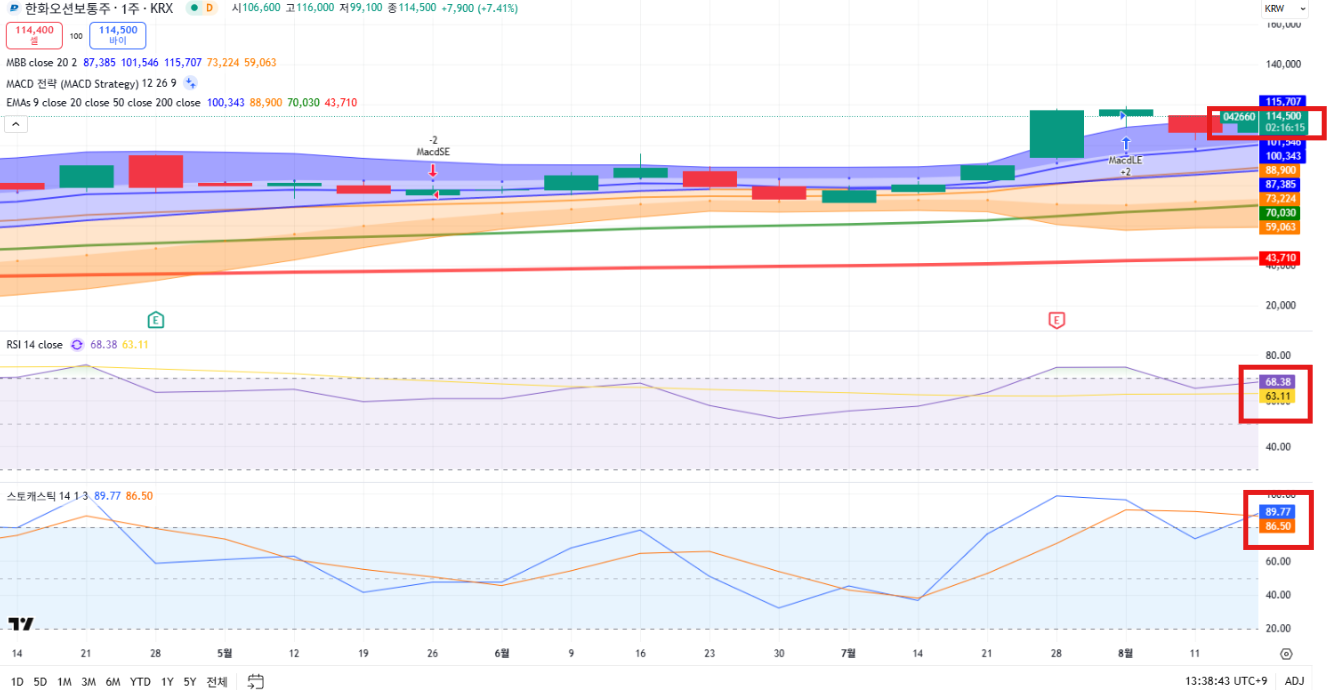This screenshot has width=1327, height=690.
Task: Open the KRW currency dropdown
Action: pos(1285,8)
